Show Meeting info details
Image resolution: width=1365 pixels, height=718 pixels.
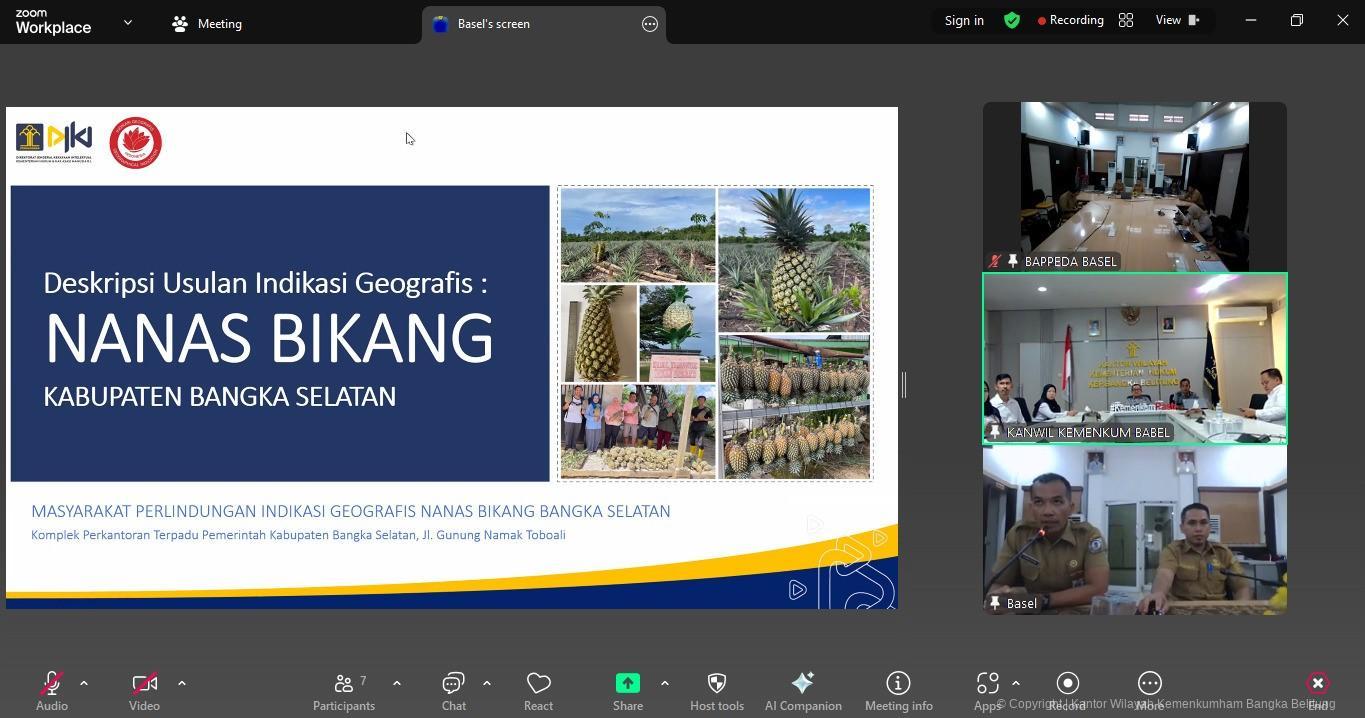[x=898, y=691]
